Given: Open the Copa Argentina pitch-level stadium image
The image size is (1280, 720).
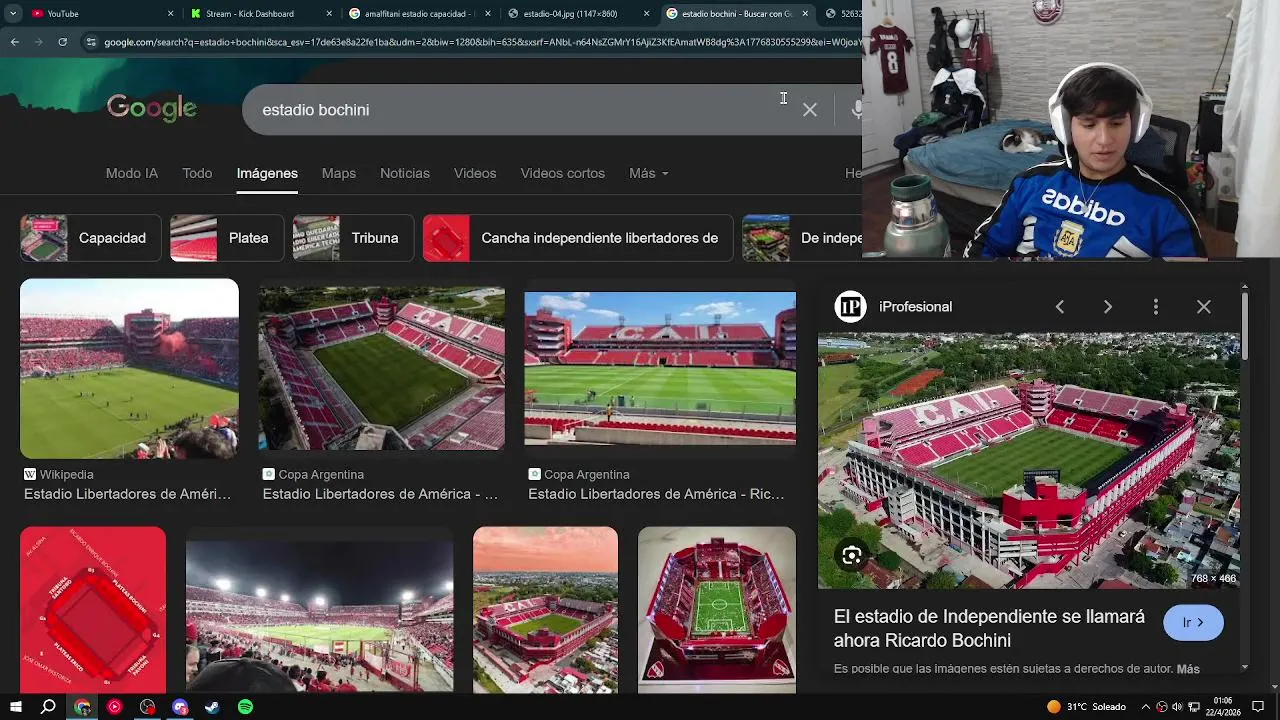Looking at the screenshot, I should (x=660, y=368).
